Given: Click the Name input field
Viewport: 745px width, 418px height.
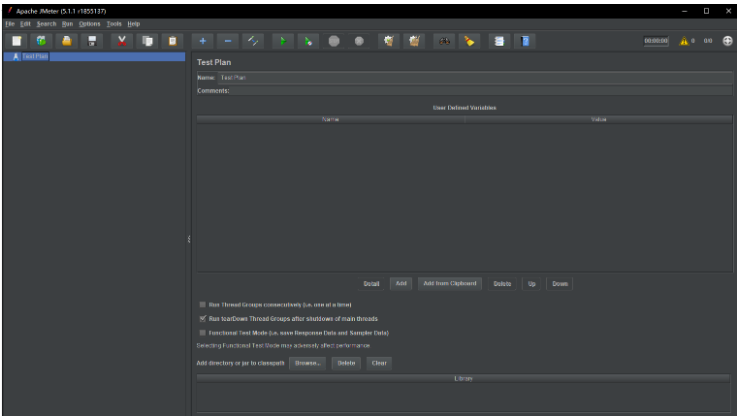Looking at the screenshot, I should click(475, 77).
